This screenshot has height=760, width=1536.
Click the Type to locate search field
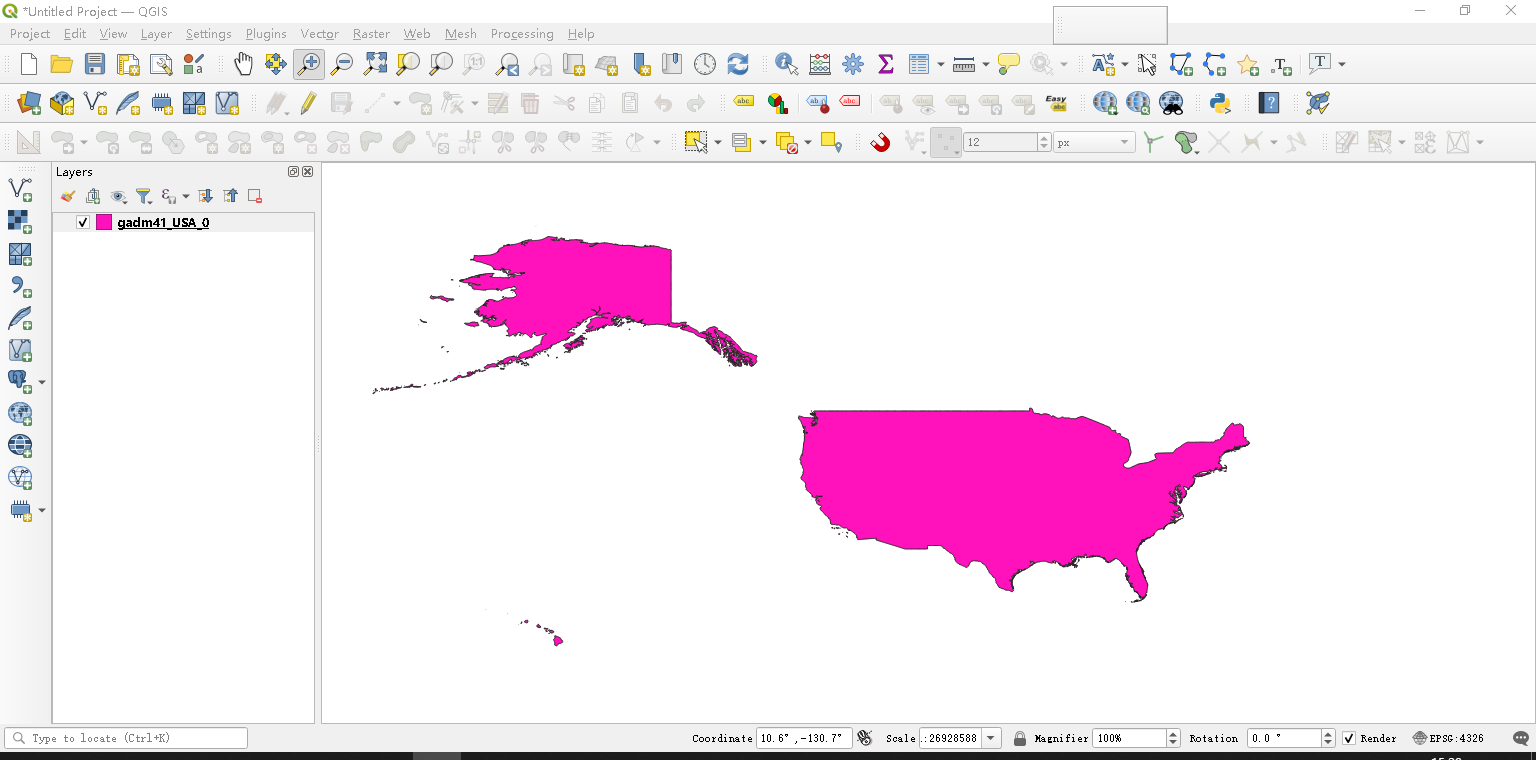[126, 738]
